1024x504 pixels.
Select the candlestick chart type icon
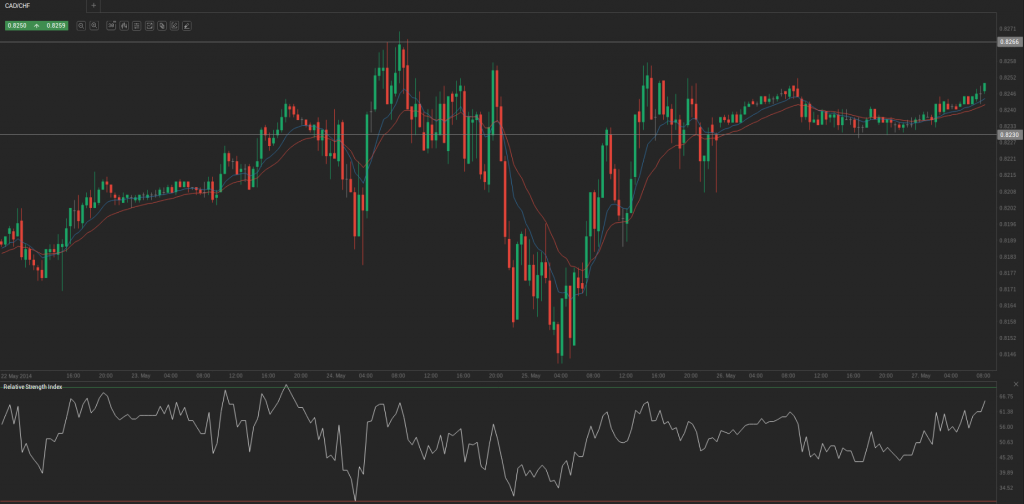pyautogui.click(x=124, y=25)
